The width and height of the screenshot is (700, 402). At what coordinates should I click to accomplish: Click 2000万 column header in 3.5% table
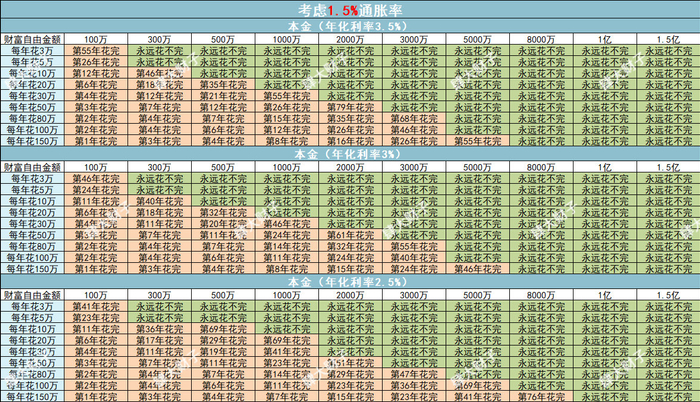point(350,39)
